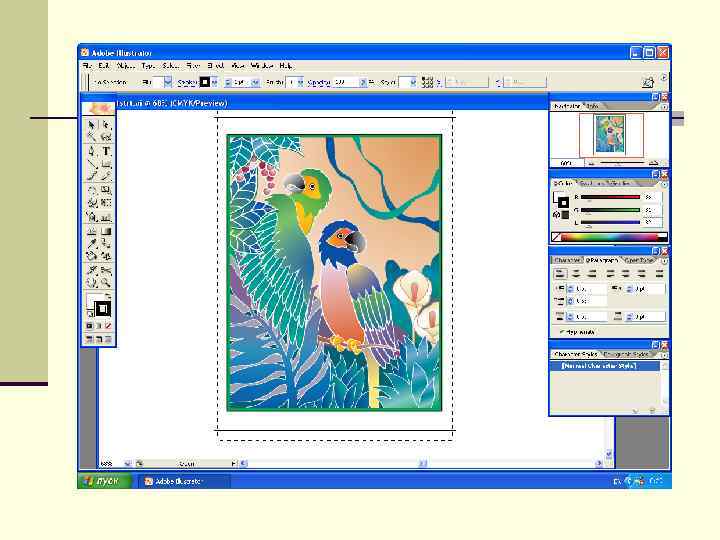Image resolution: width=720 pixels, height=540 pixels.
Task: Set paragraph alignment to Align Left
Action: click(560, 274)
